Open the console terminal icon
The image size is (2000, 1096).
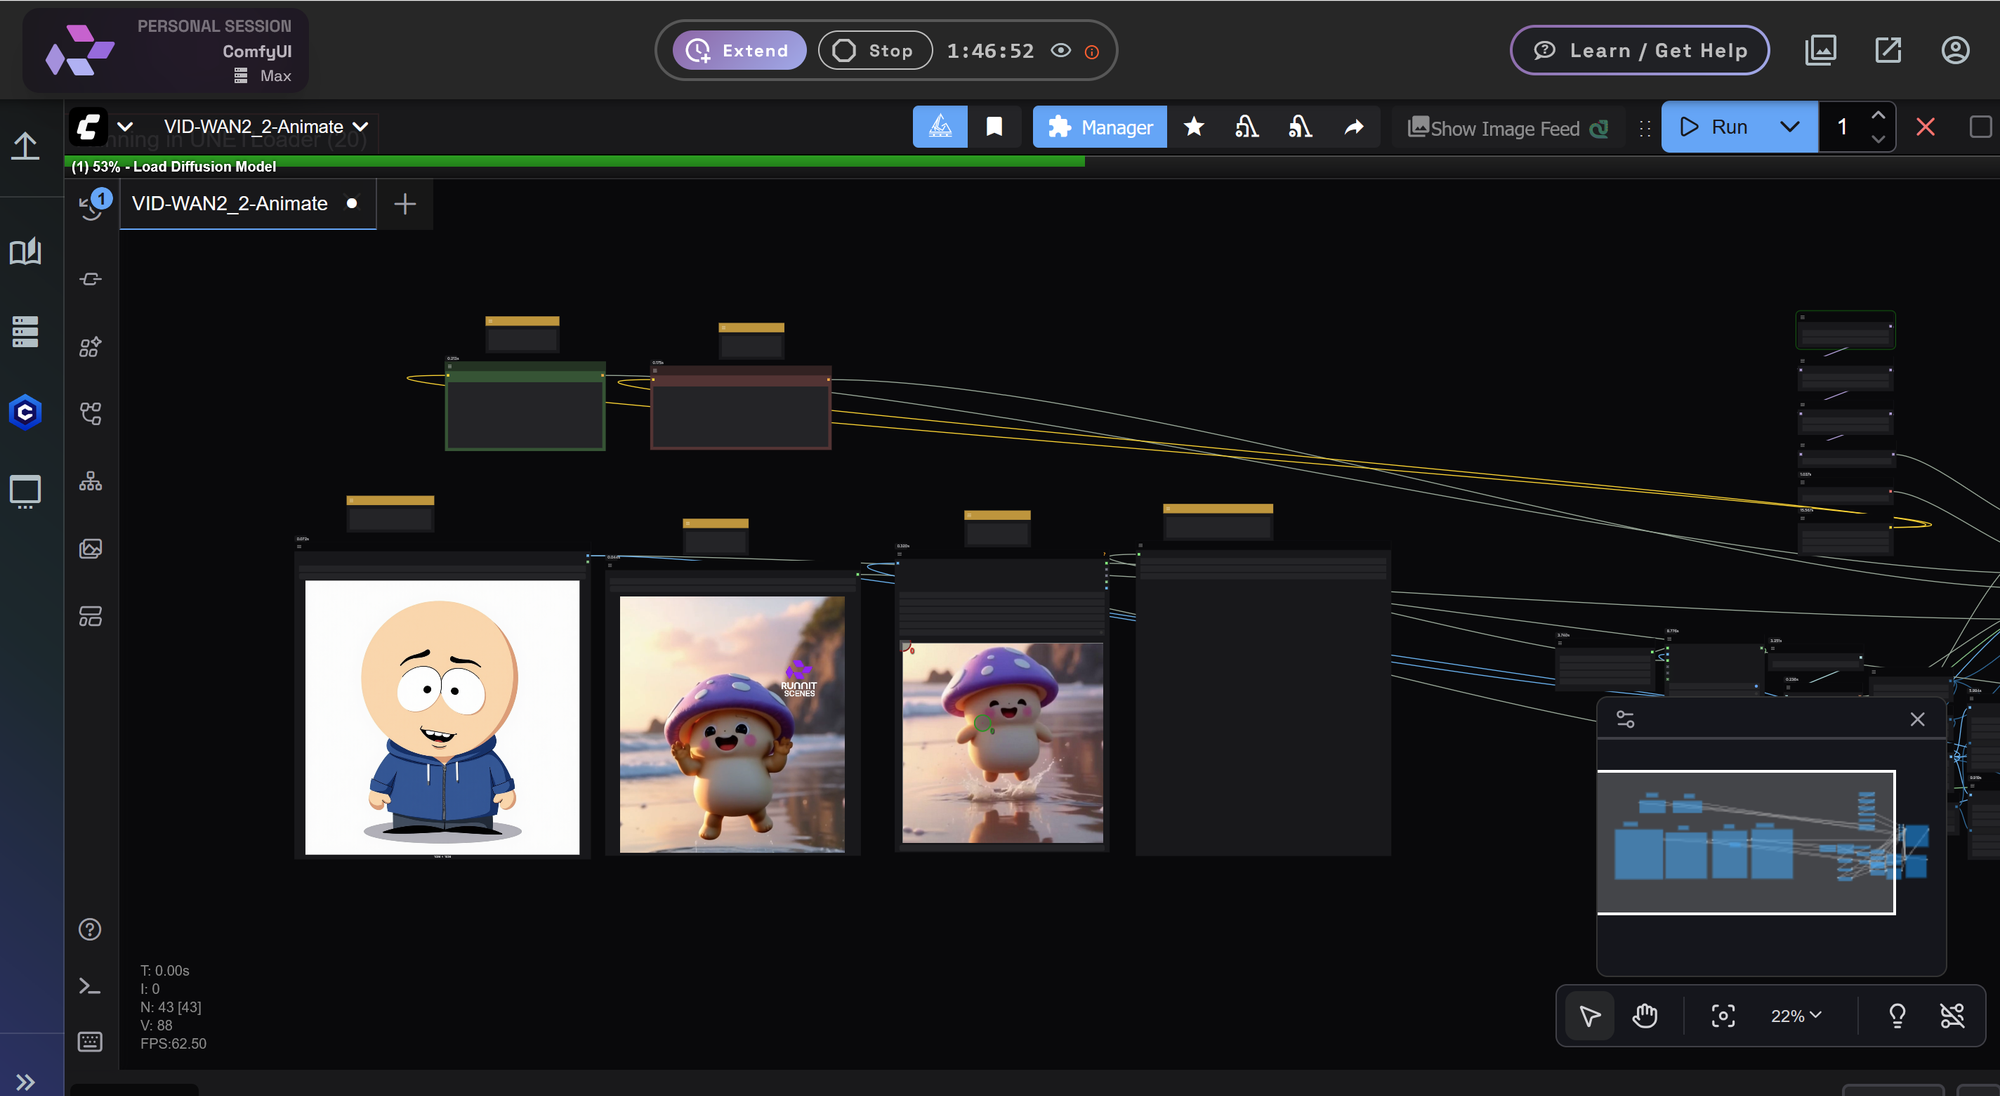[x=90, y=987]
